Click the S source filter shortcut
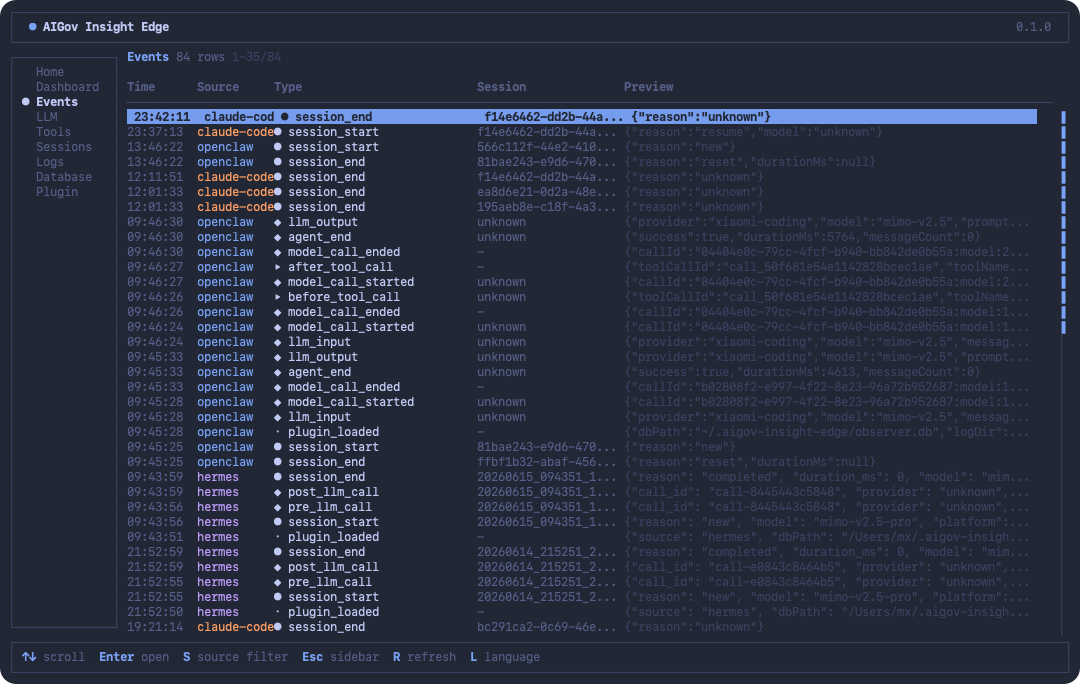 coord(236,657)
